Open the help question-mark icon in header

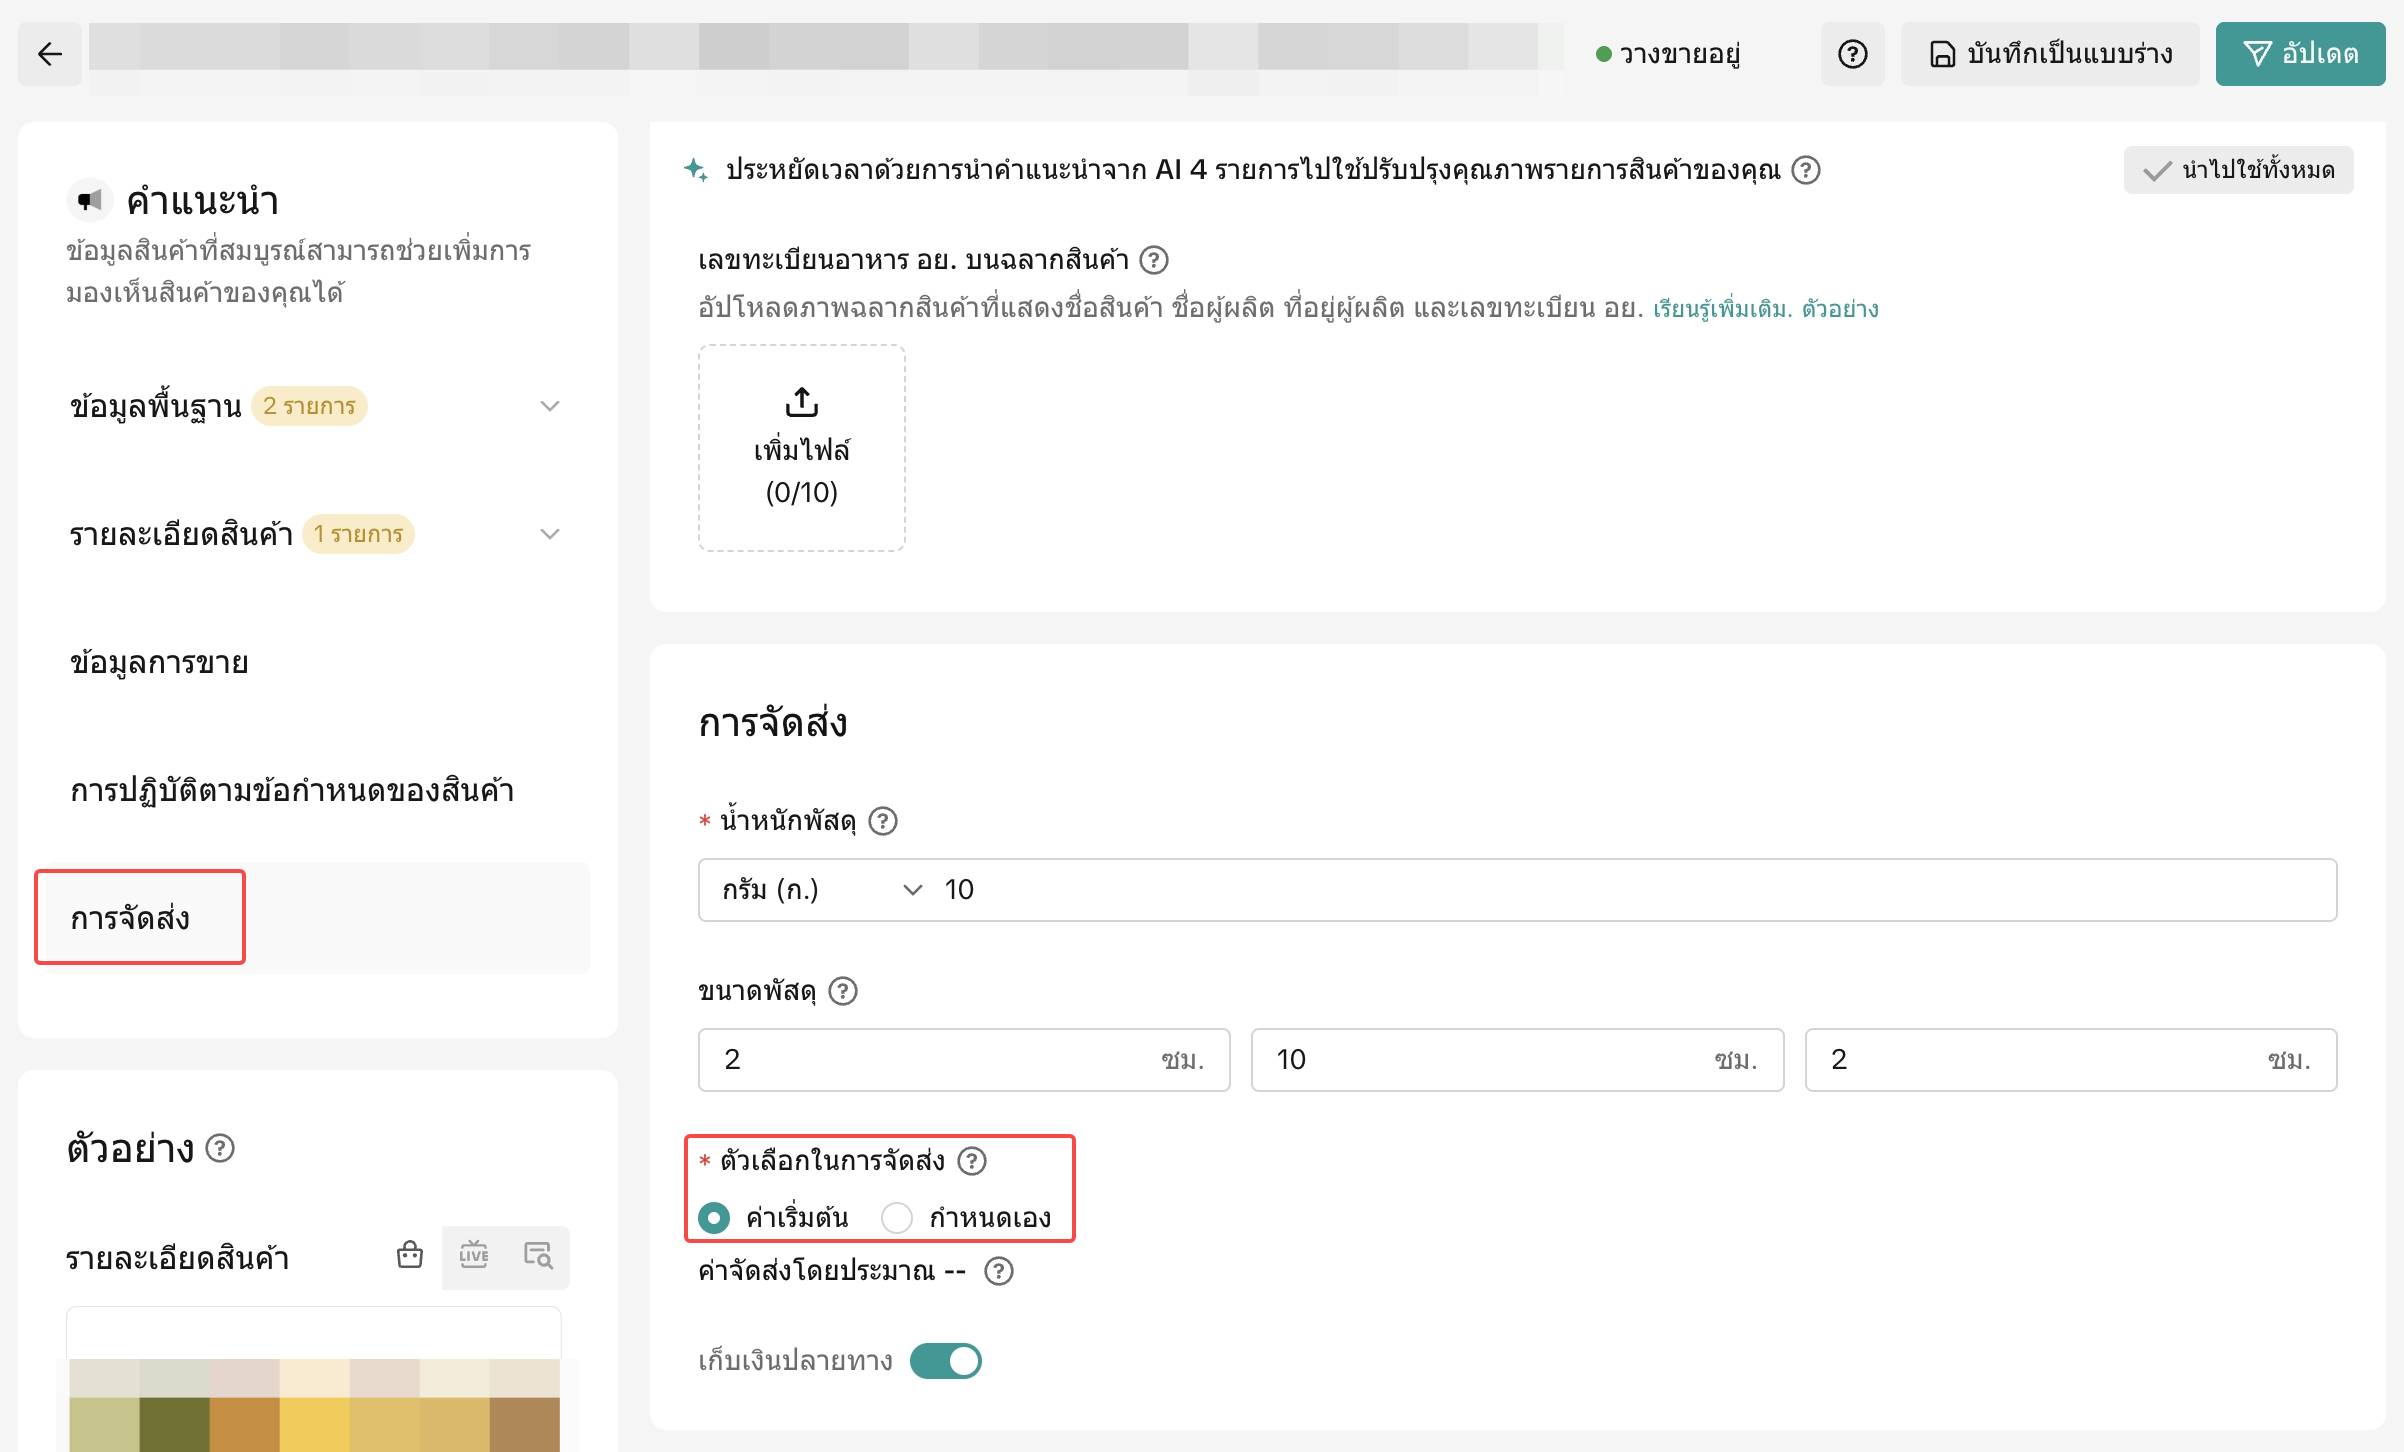pyautogui.click(x=1852, y=54)
